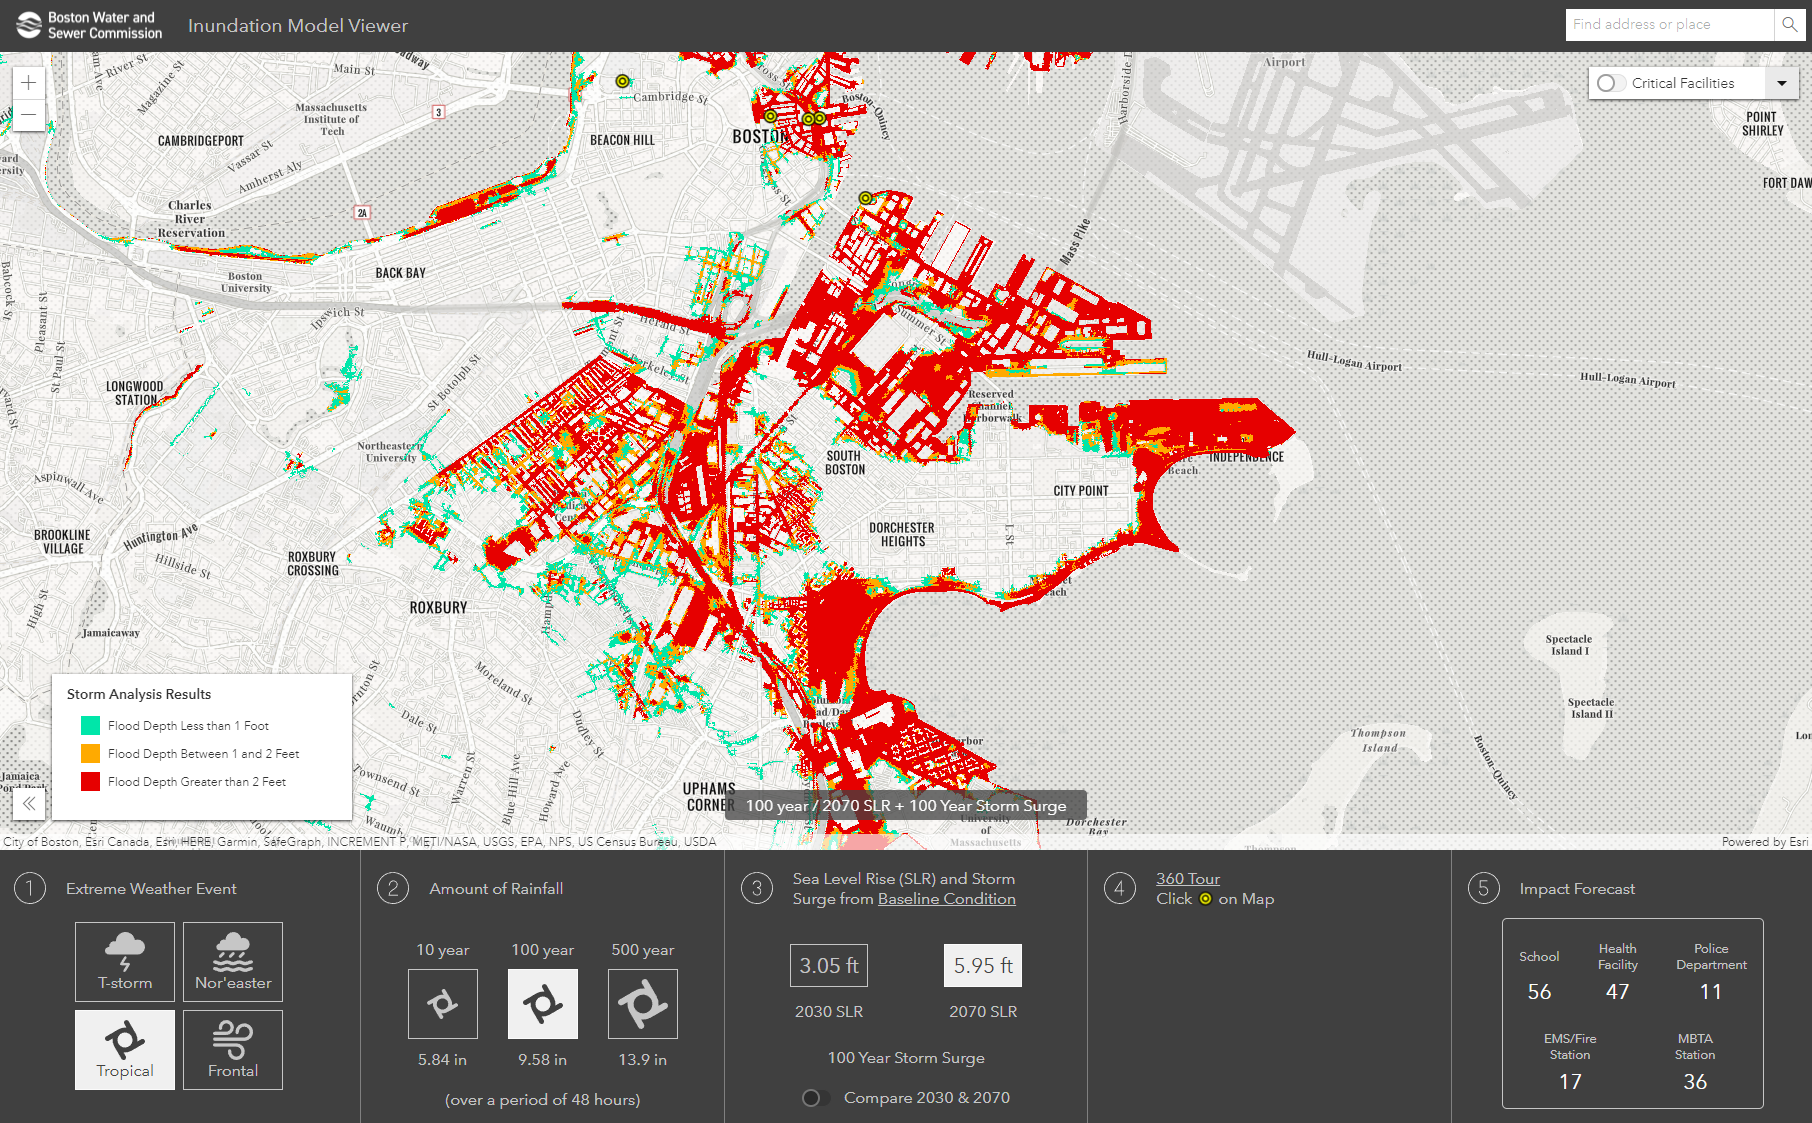This screenshot has width=1812, height=1123.
Task: Open the 360 Tour link
Action: point(1188,878)
